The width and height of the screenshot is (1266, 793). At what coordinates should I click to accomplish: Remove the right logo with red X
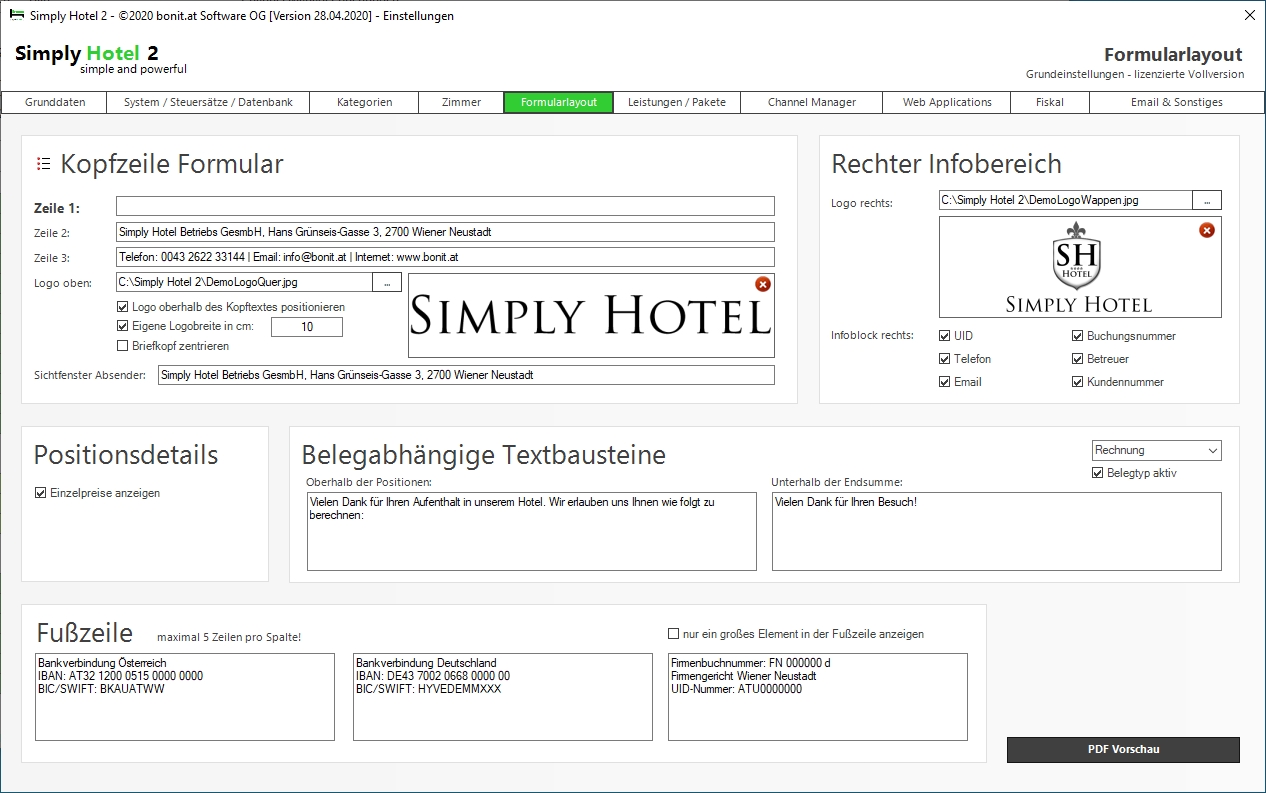click(1207, 230)
